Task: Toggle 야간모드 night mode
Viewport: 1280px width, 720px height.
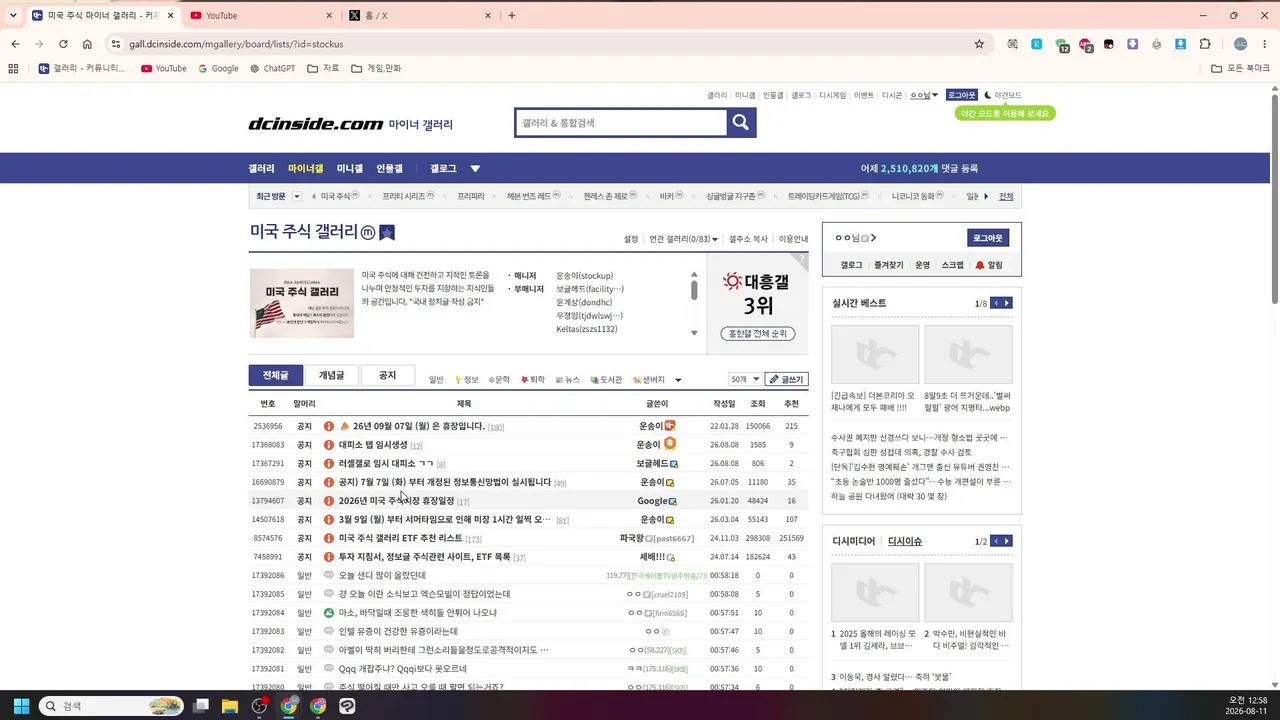Action: click(1003, 95)
